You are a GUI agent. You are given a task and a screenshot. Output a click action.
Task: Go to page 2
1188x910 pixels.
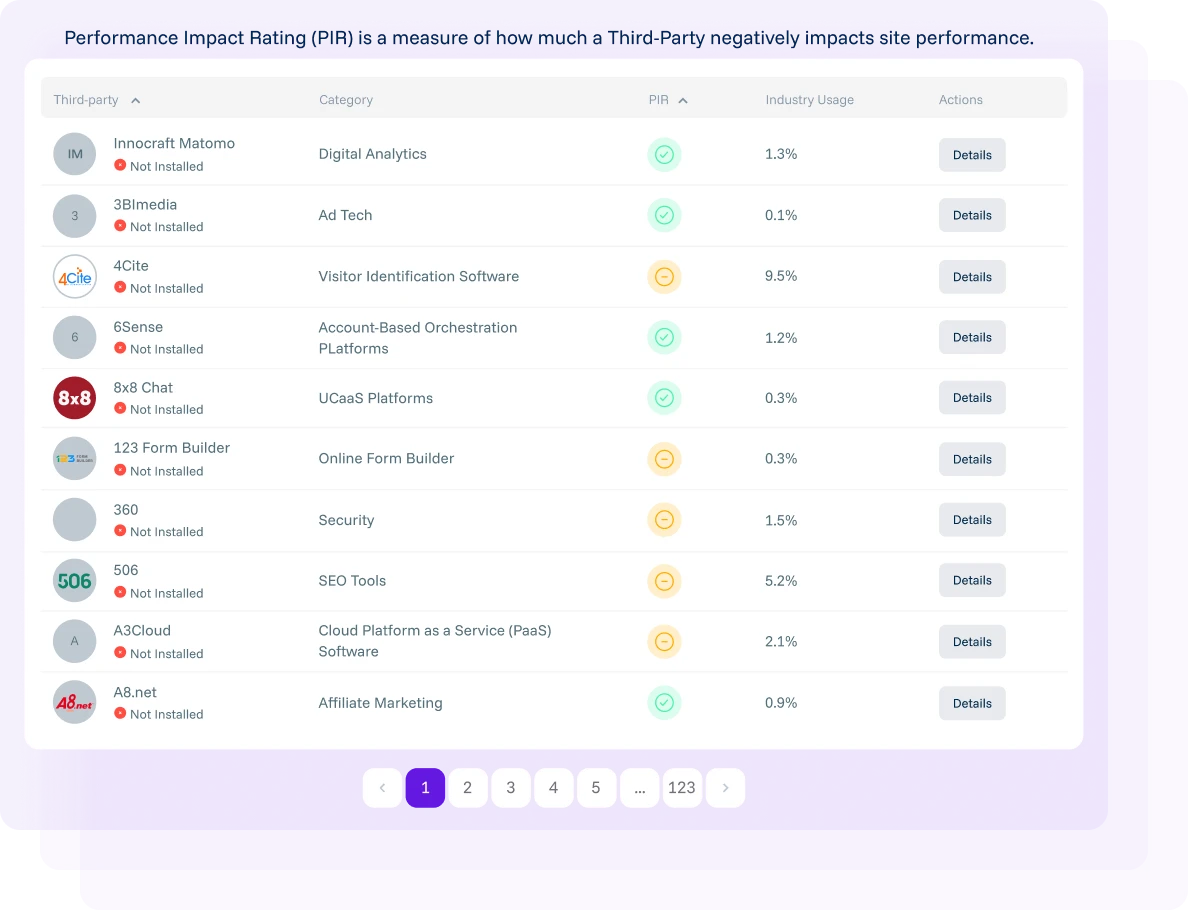[x=467, y=788]
